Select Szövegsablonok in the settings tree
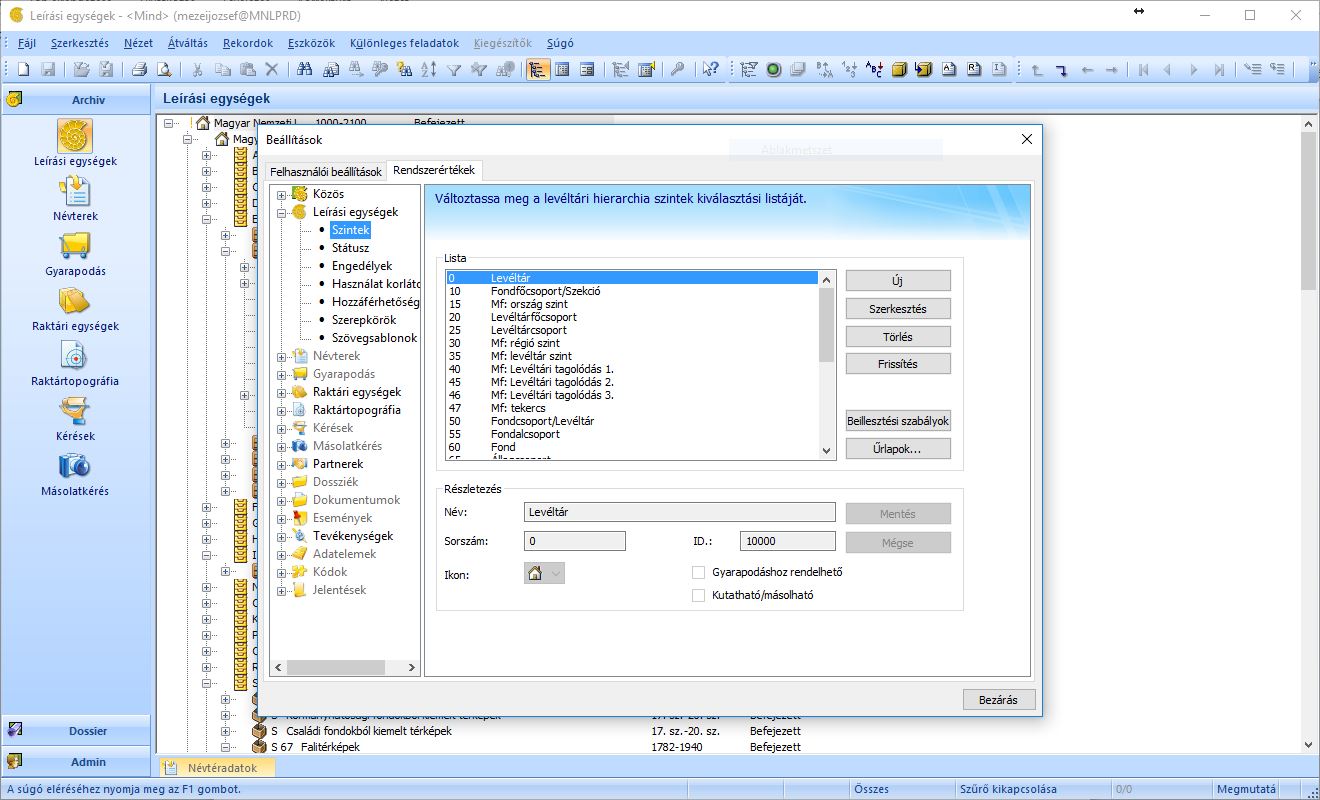 [374, 338]
